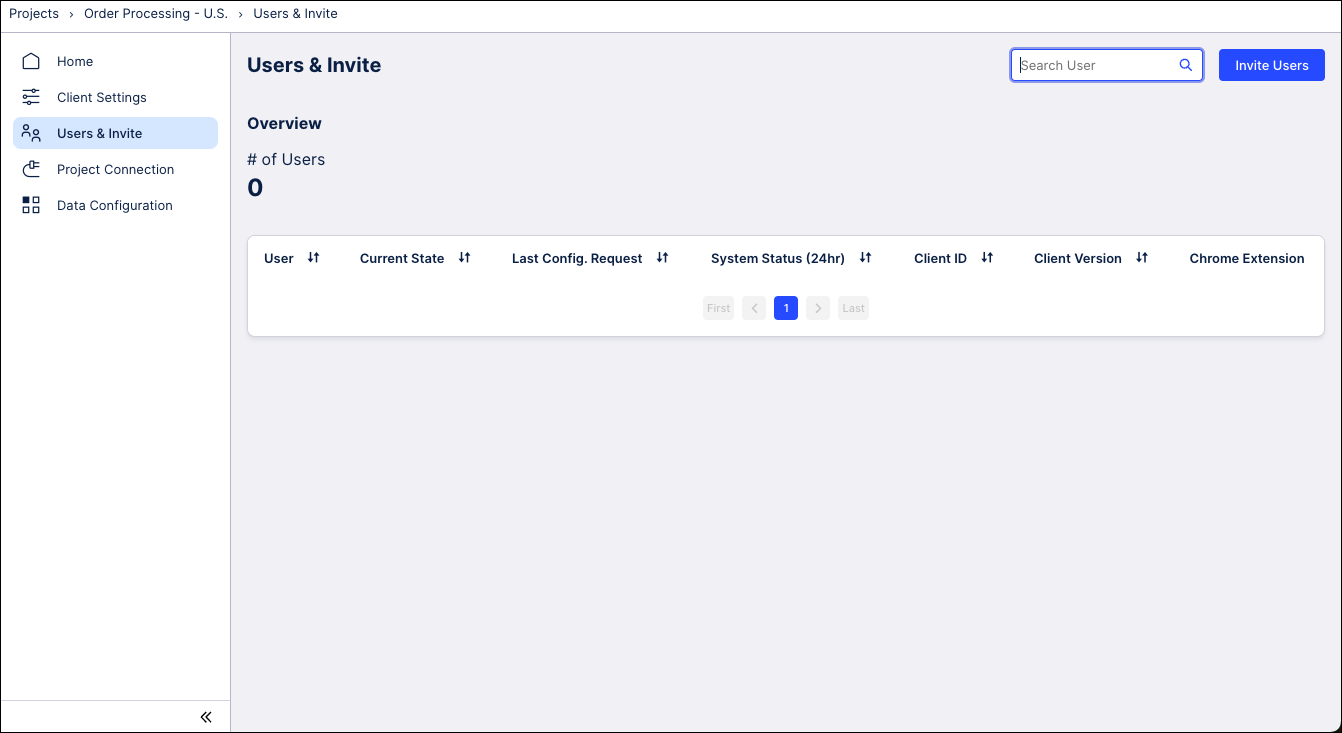Sort by Client Version column arrows
Image resolution: width=1342 pixels, height=733 pixels.
click(1142, 258)
